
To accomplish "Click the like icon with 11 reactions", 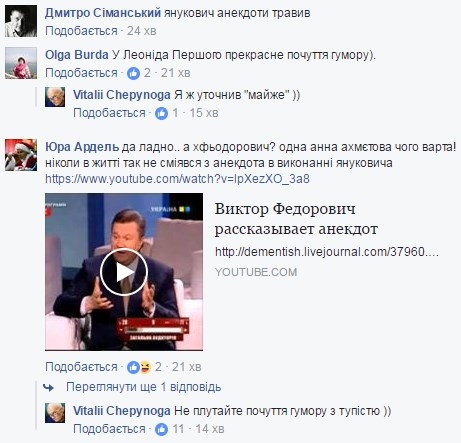I will point(161,429).
